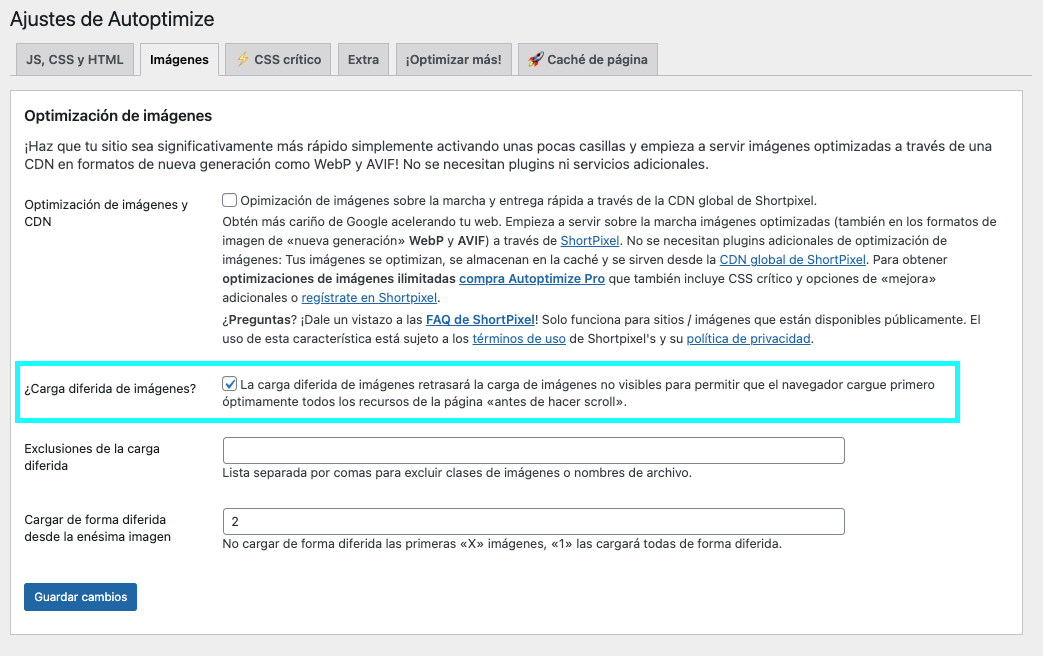Open the CSS crítico tab
This screenshot has width=1043, height=656.
[x=278, y=59]
